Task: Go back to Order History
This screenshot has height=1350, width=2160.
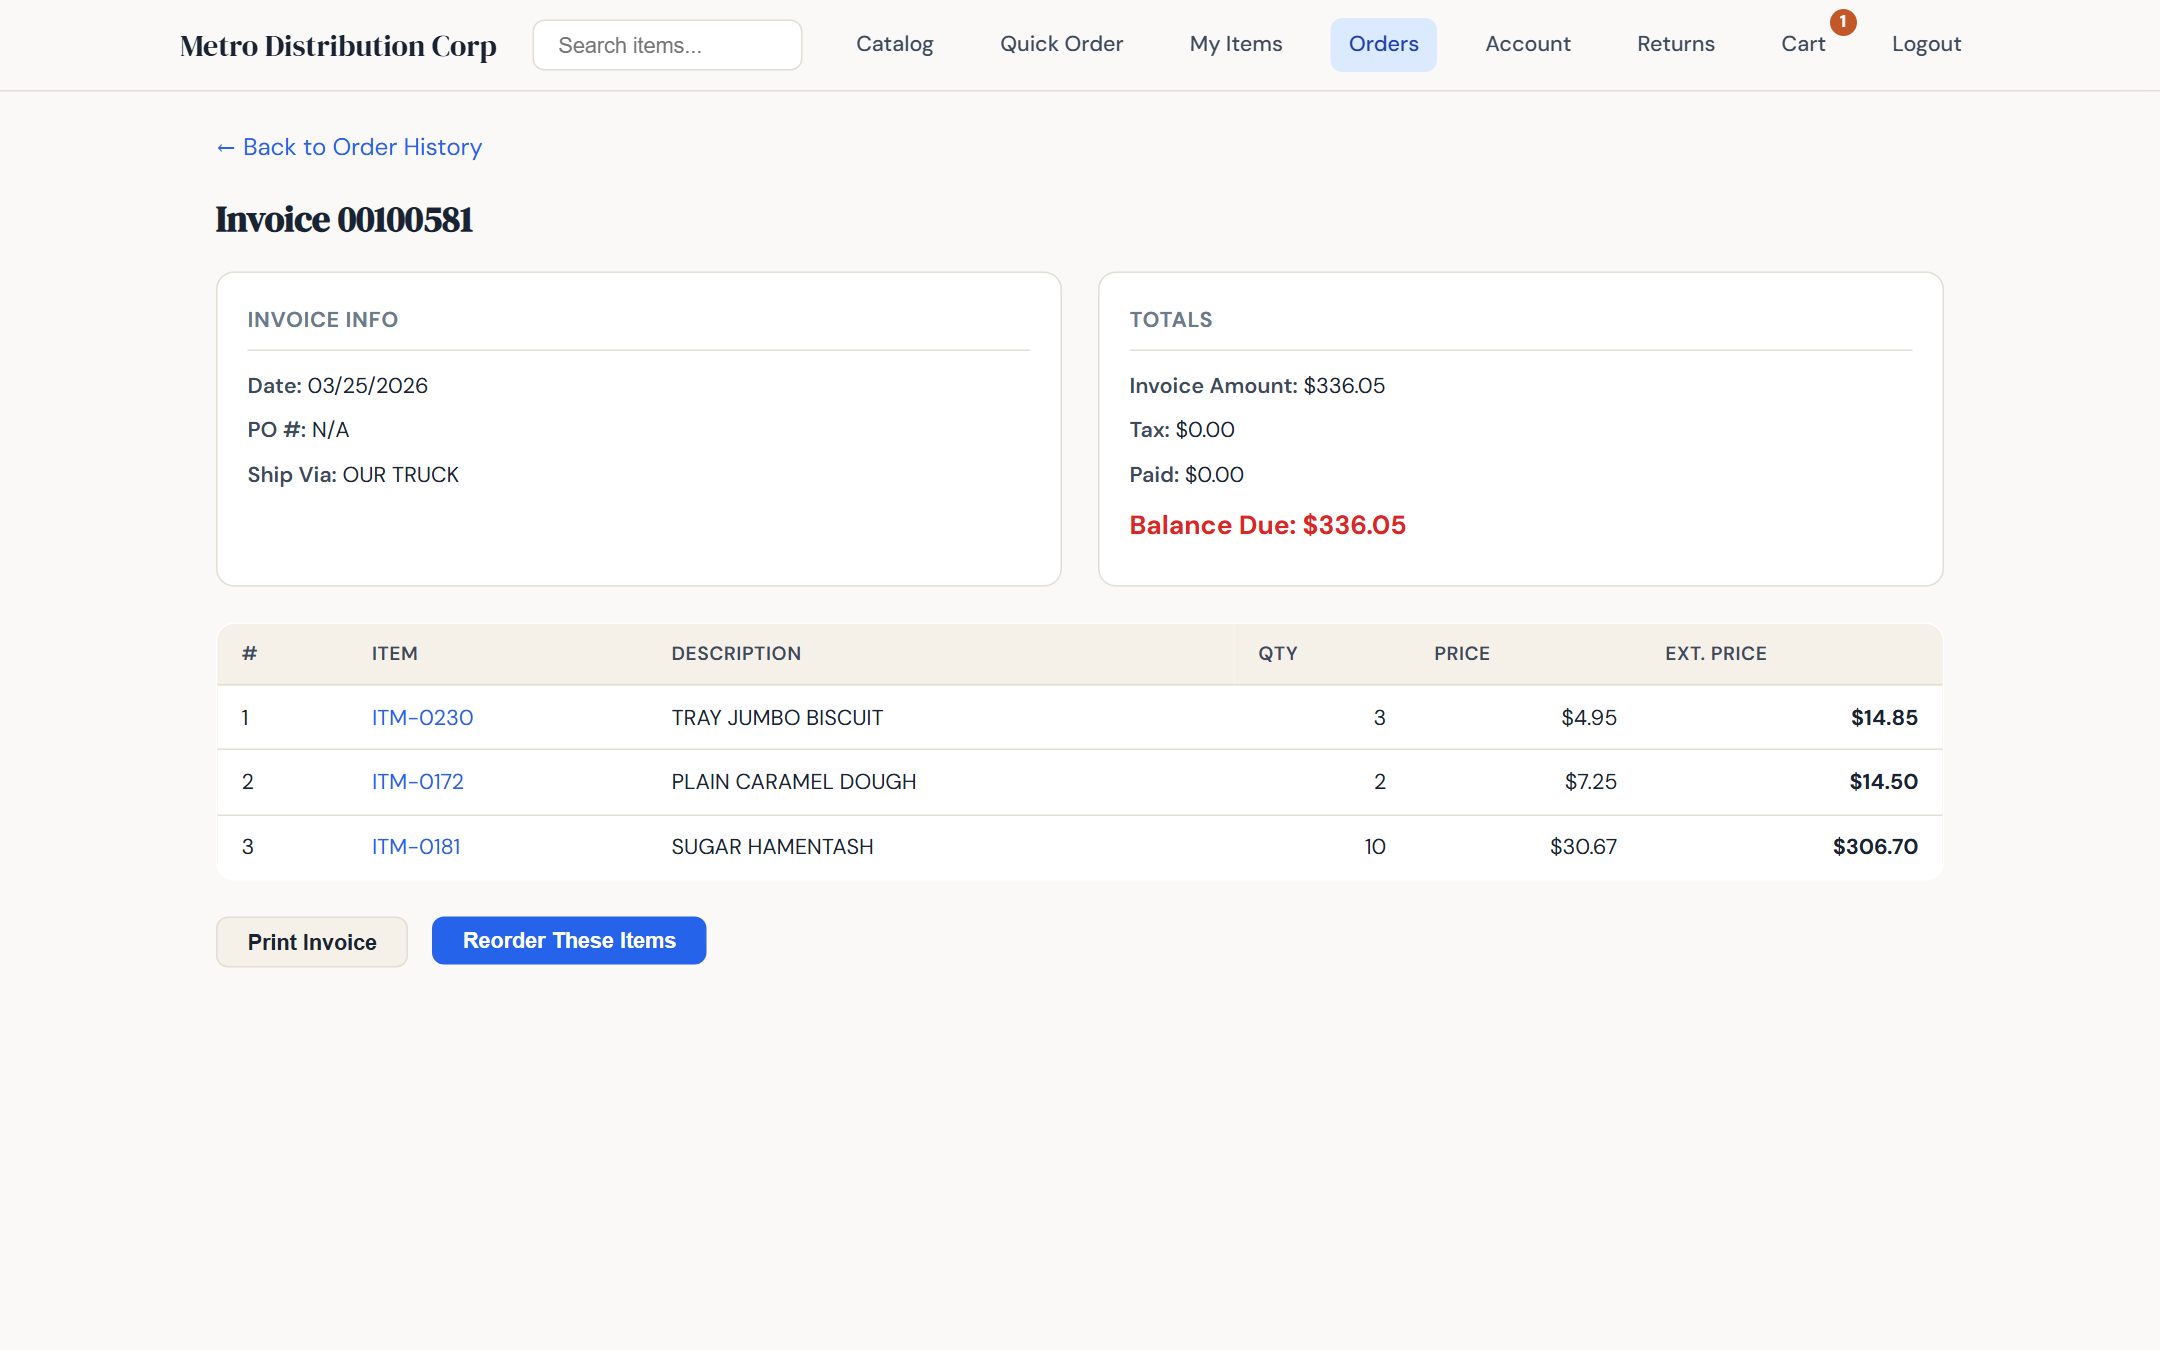Action: coord(348,147)
